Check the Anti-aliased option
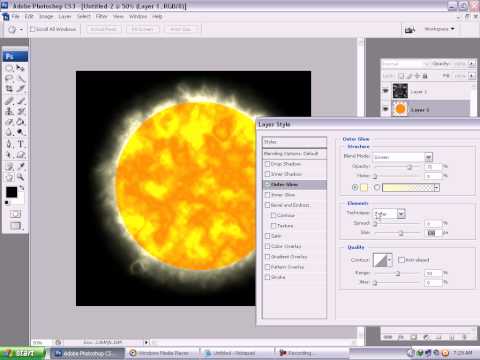Screen dimensions: 480x360 point(401,260)
